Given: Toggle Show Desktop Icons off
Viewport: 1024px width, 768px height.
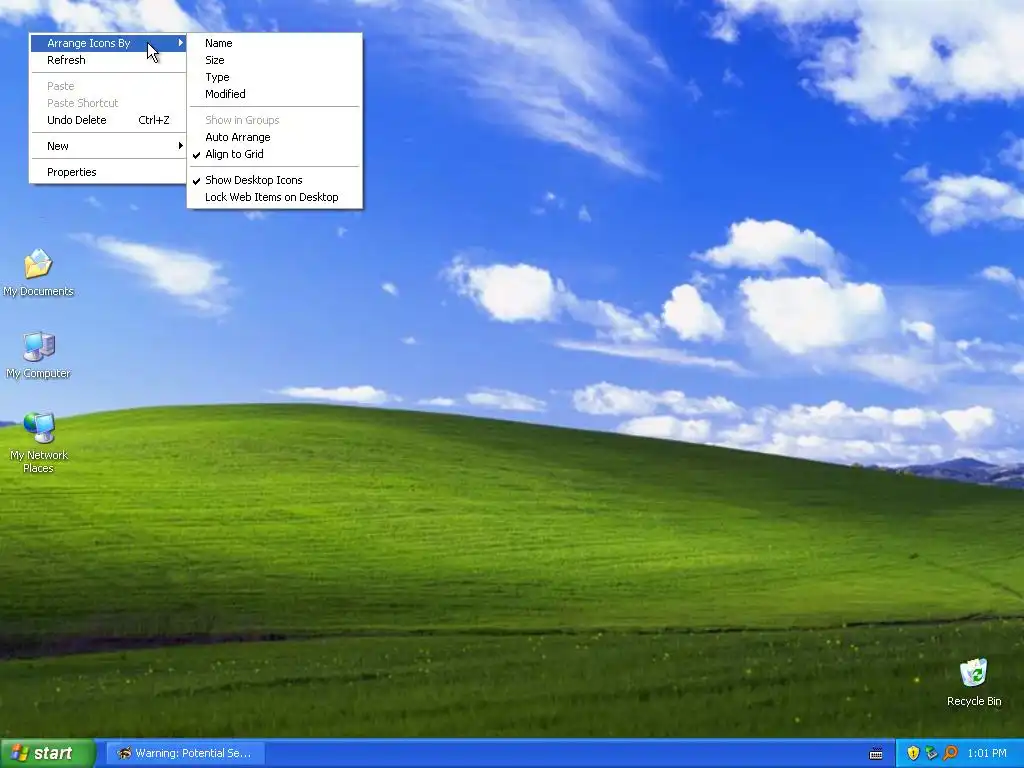Looking at the screenshot, I should click(x=274, y=180).
